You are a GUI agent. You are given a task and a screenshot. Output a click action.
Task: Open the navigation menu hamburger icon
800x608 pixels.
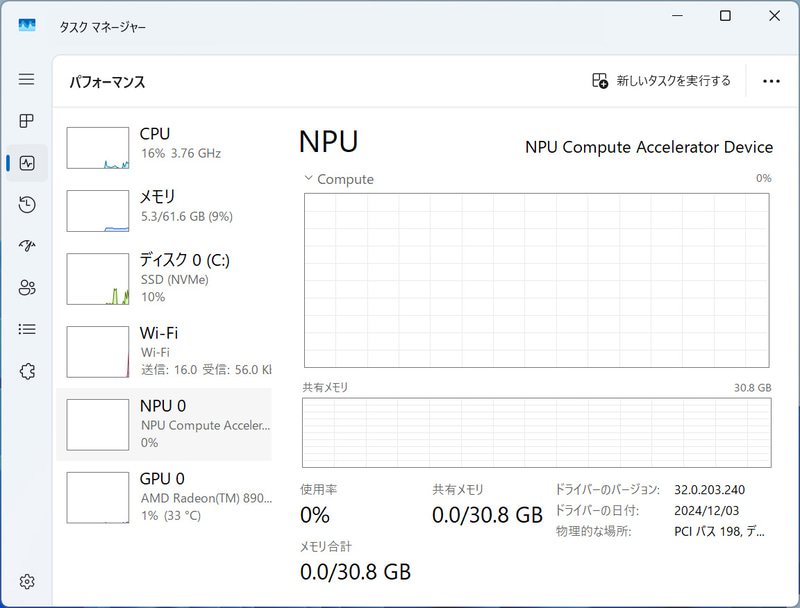click(26, 80)
